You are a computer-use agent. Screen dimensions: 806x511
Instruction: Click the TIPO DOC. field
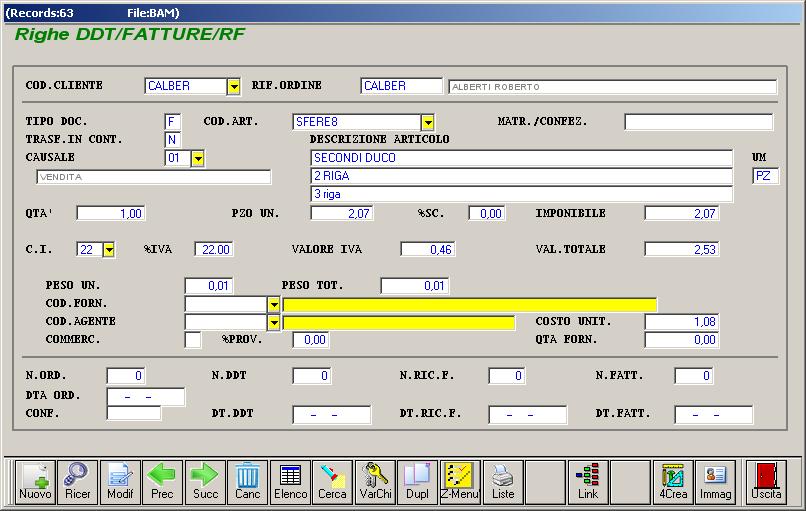pos(172,122)
